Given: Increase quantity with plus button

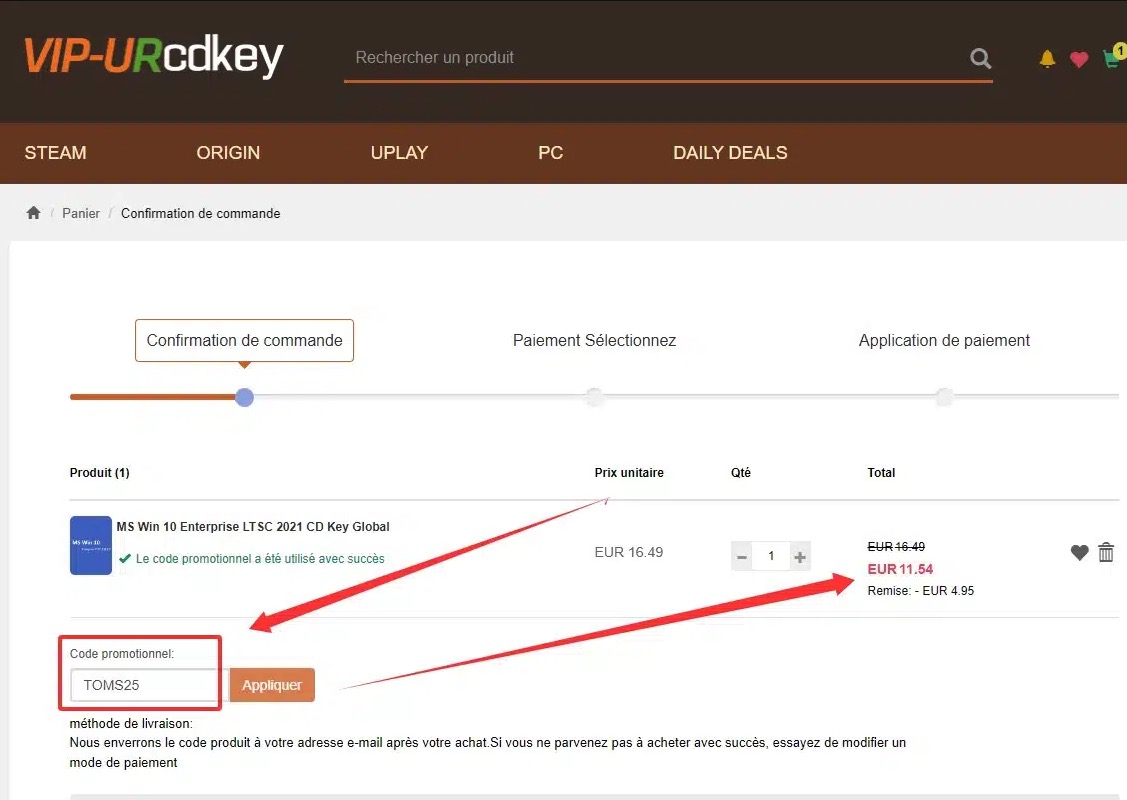Looking at the screenshot, I should coord(799,556).
